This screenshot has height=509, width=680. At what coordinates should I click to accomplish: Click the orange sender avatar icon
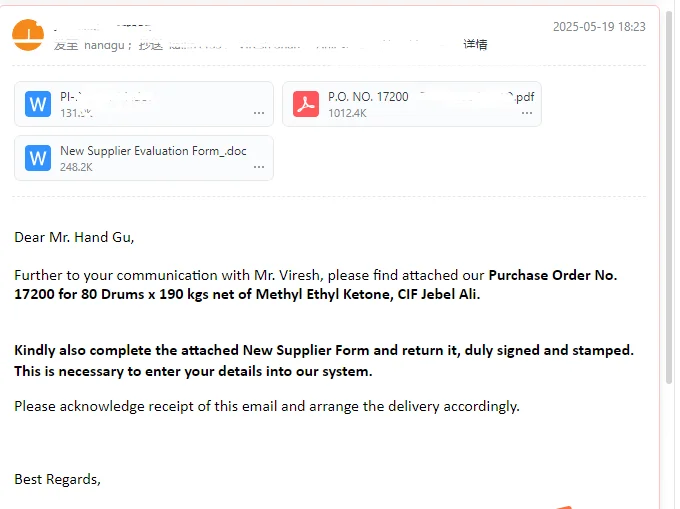tap(27, 37)
